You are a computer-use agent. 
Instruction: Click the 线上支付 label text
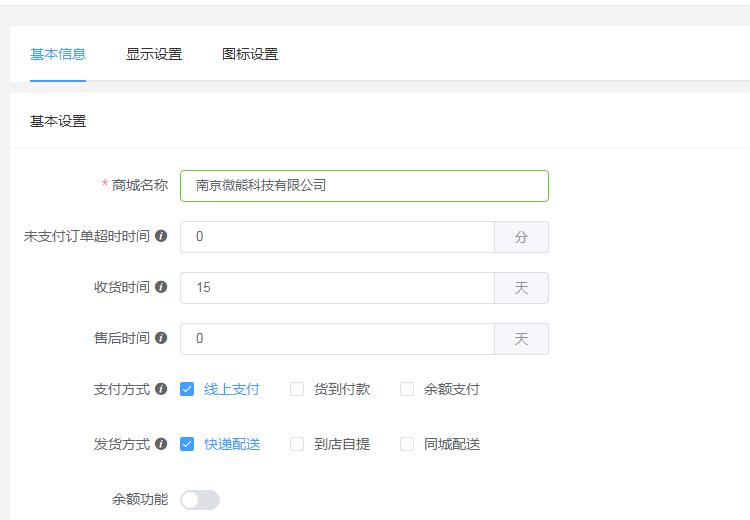pos(232,389)
